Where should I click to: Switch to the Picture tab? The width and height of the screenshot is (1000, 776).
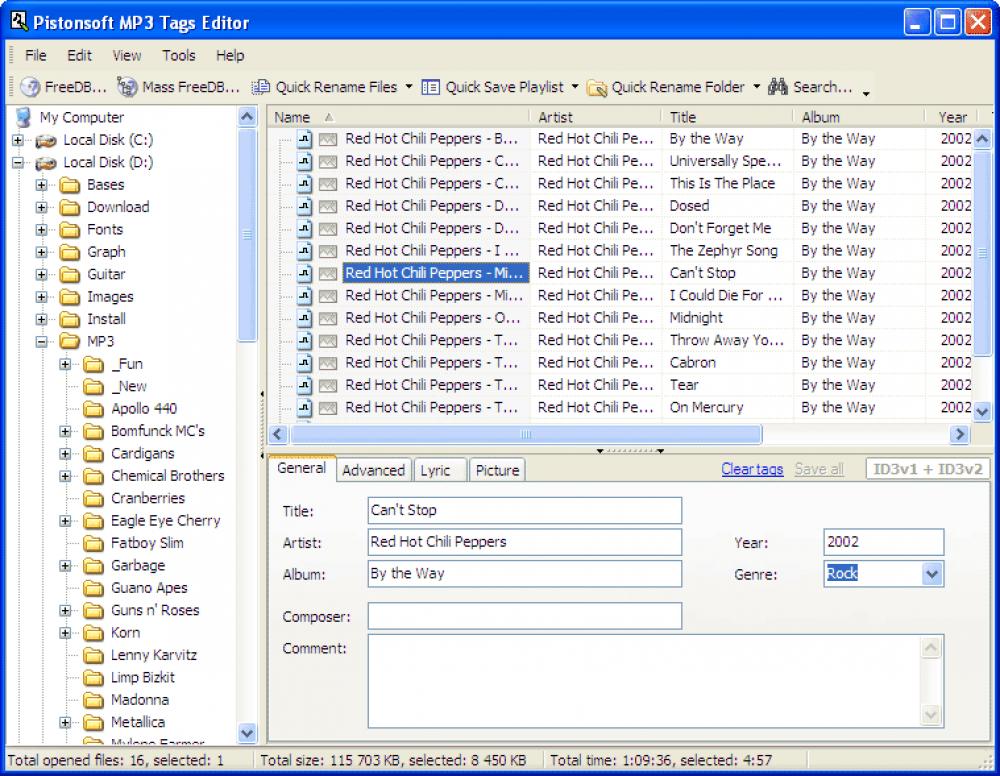tap(496, 469)
